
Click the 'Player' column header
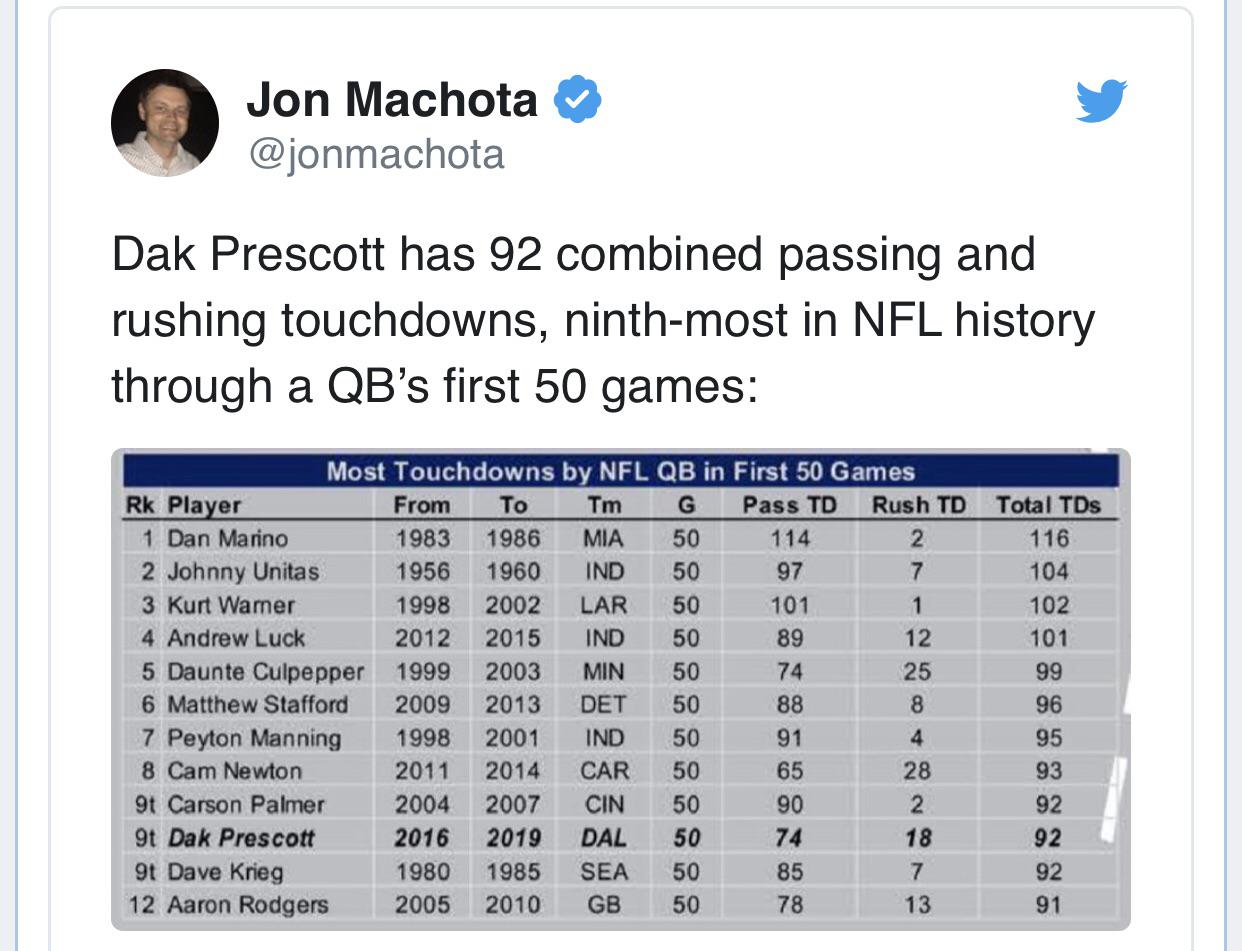click(204, 505)
